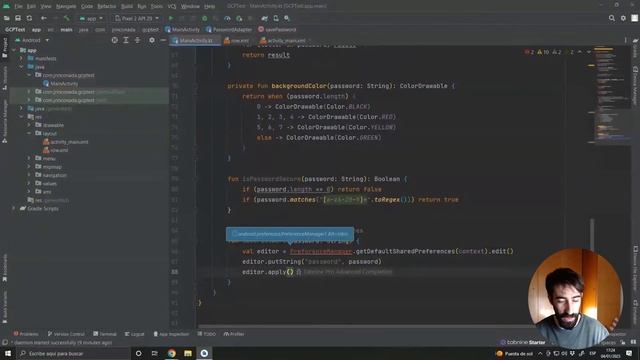The height and width of the screenshot is (360, 640).
Task: Run the app with the green play icon
Action: click(171, 18)
